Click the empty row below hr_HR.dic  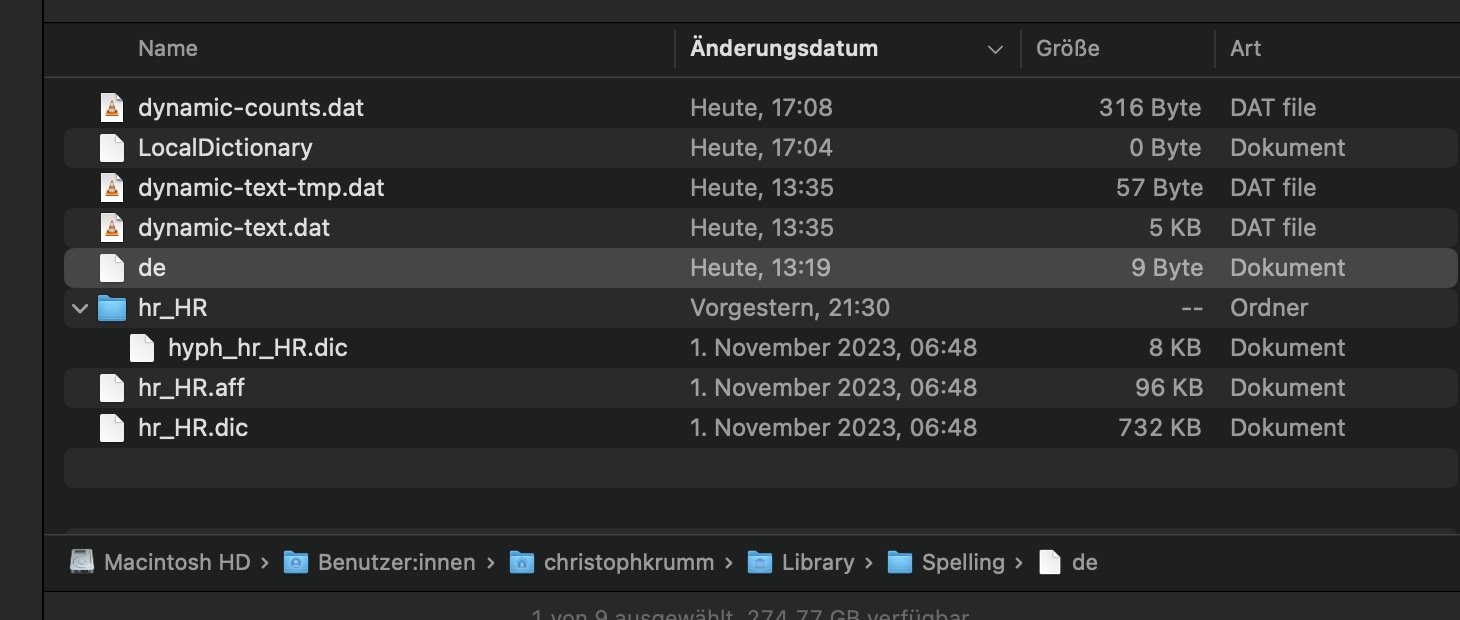(x=760, y=467)
